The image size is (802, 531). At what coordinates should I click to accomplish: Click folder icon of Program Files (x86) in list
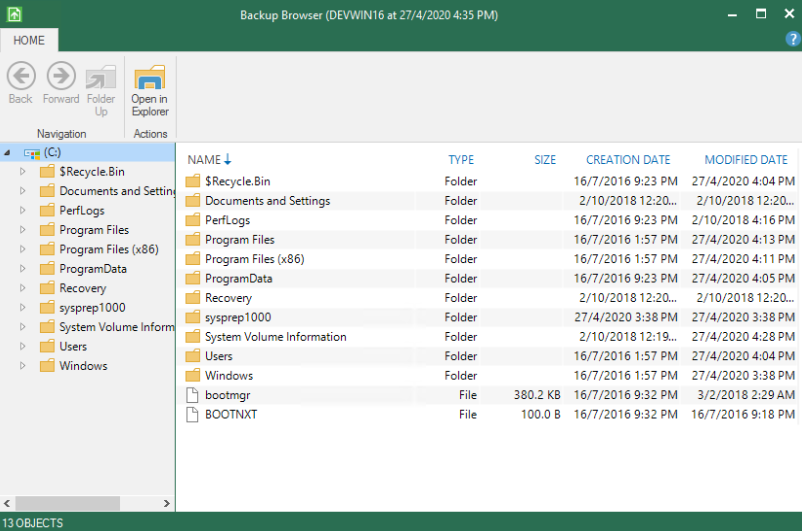pos(193,259)
